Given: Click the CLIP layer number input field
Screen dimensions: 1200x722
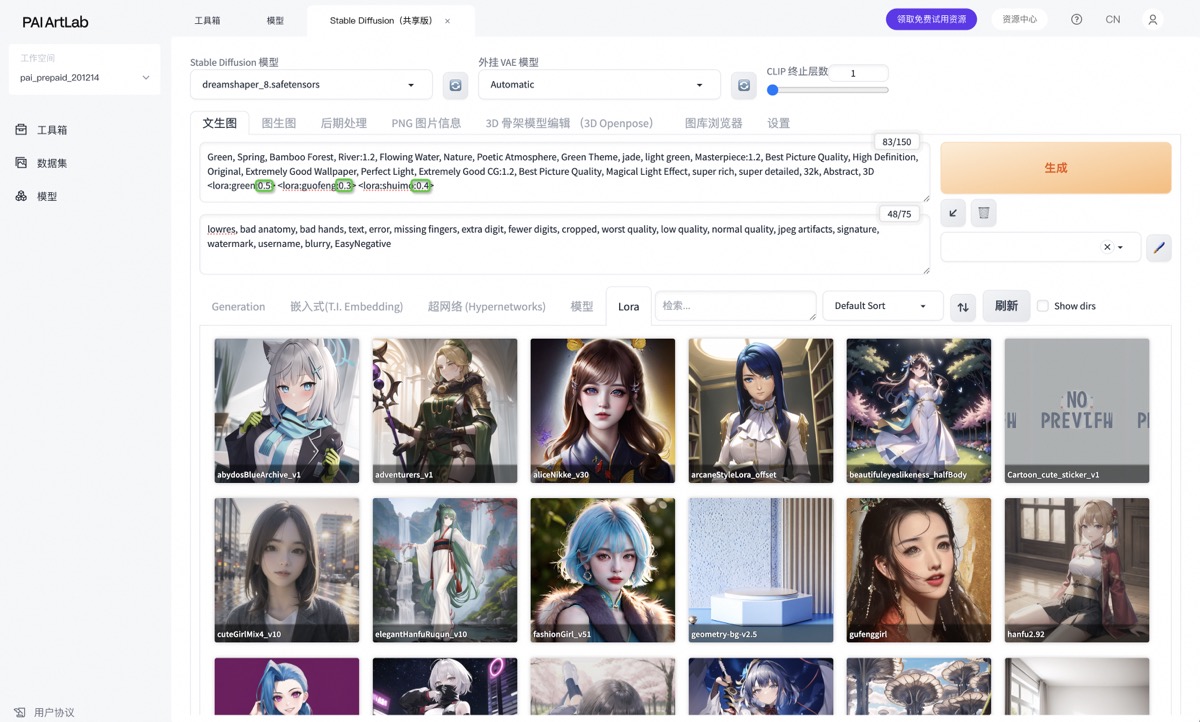Looking at the screenshot, I should click(x=859, y=73).
